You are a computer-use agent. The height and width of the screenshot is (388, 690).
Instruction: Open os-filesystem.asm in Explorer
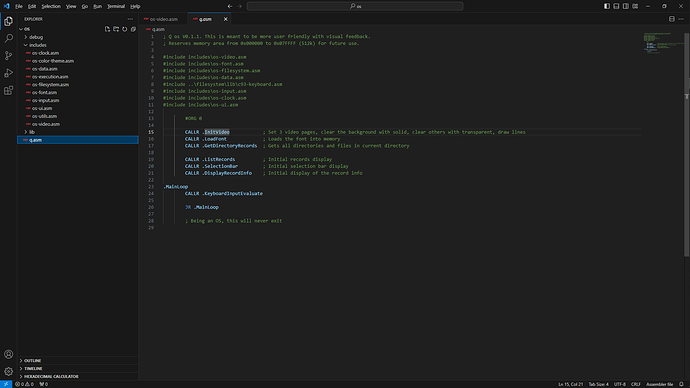click(x=78, y=84)
